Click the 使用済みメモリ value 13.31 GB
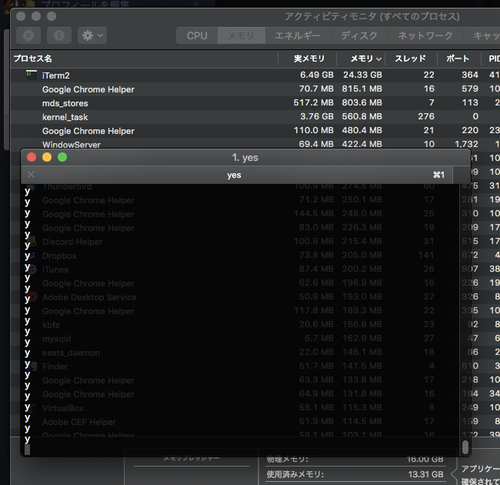The height and width of the screenshot is (485, 500). tap(426, 474)
